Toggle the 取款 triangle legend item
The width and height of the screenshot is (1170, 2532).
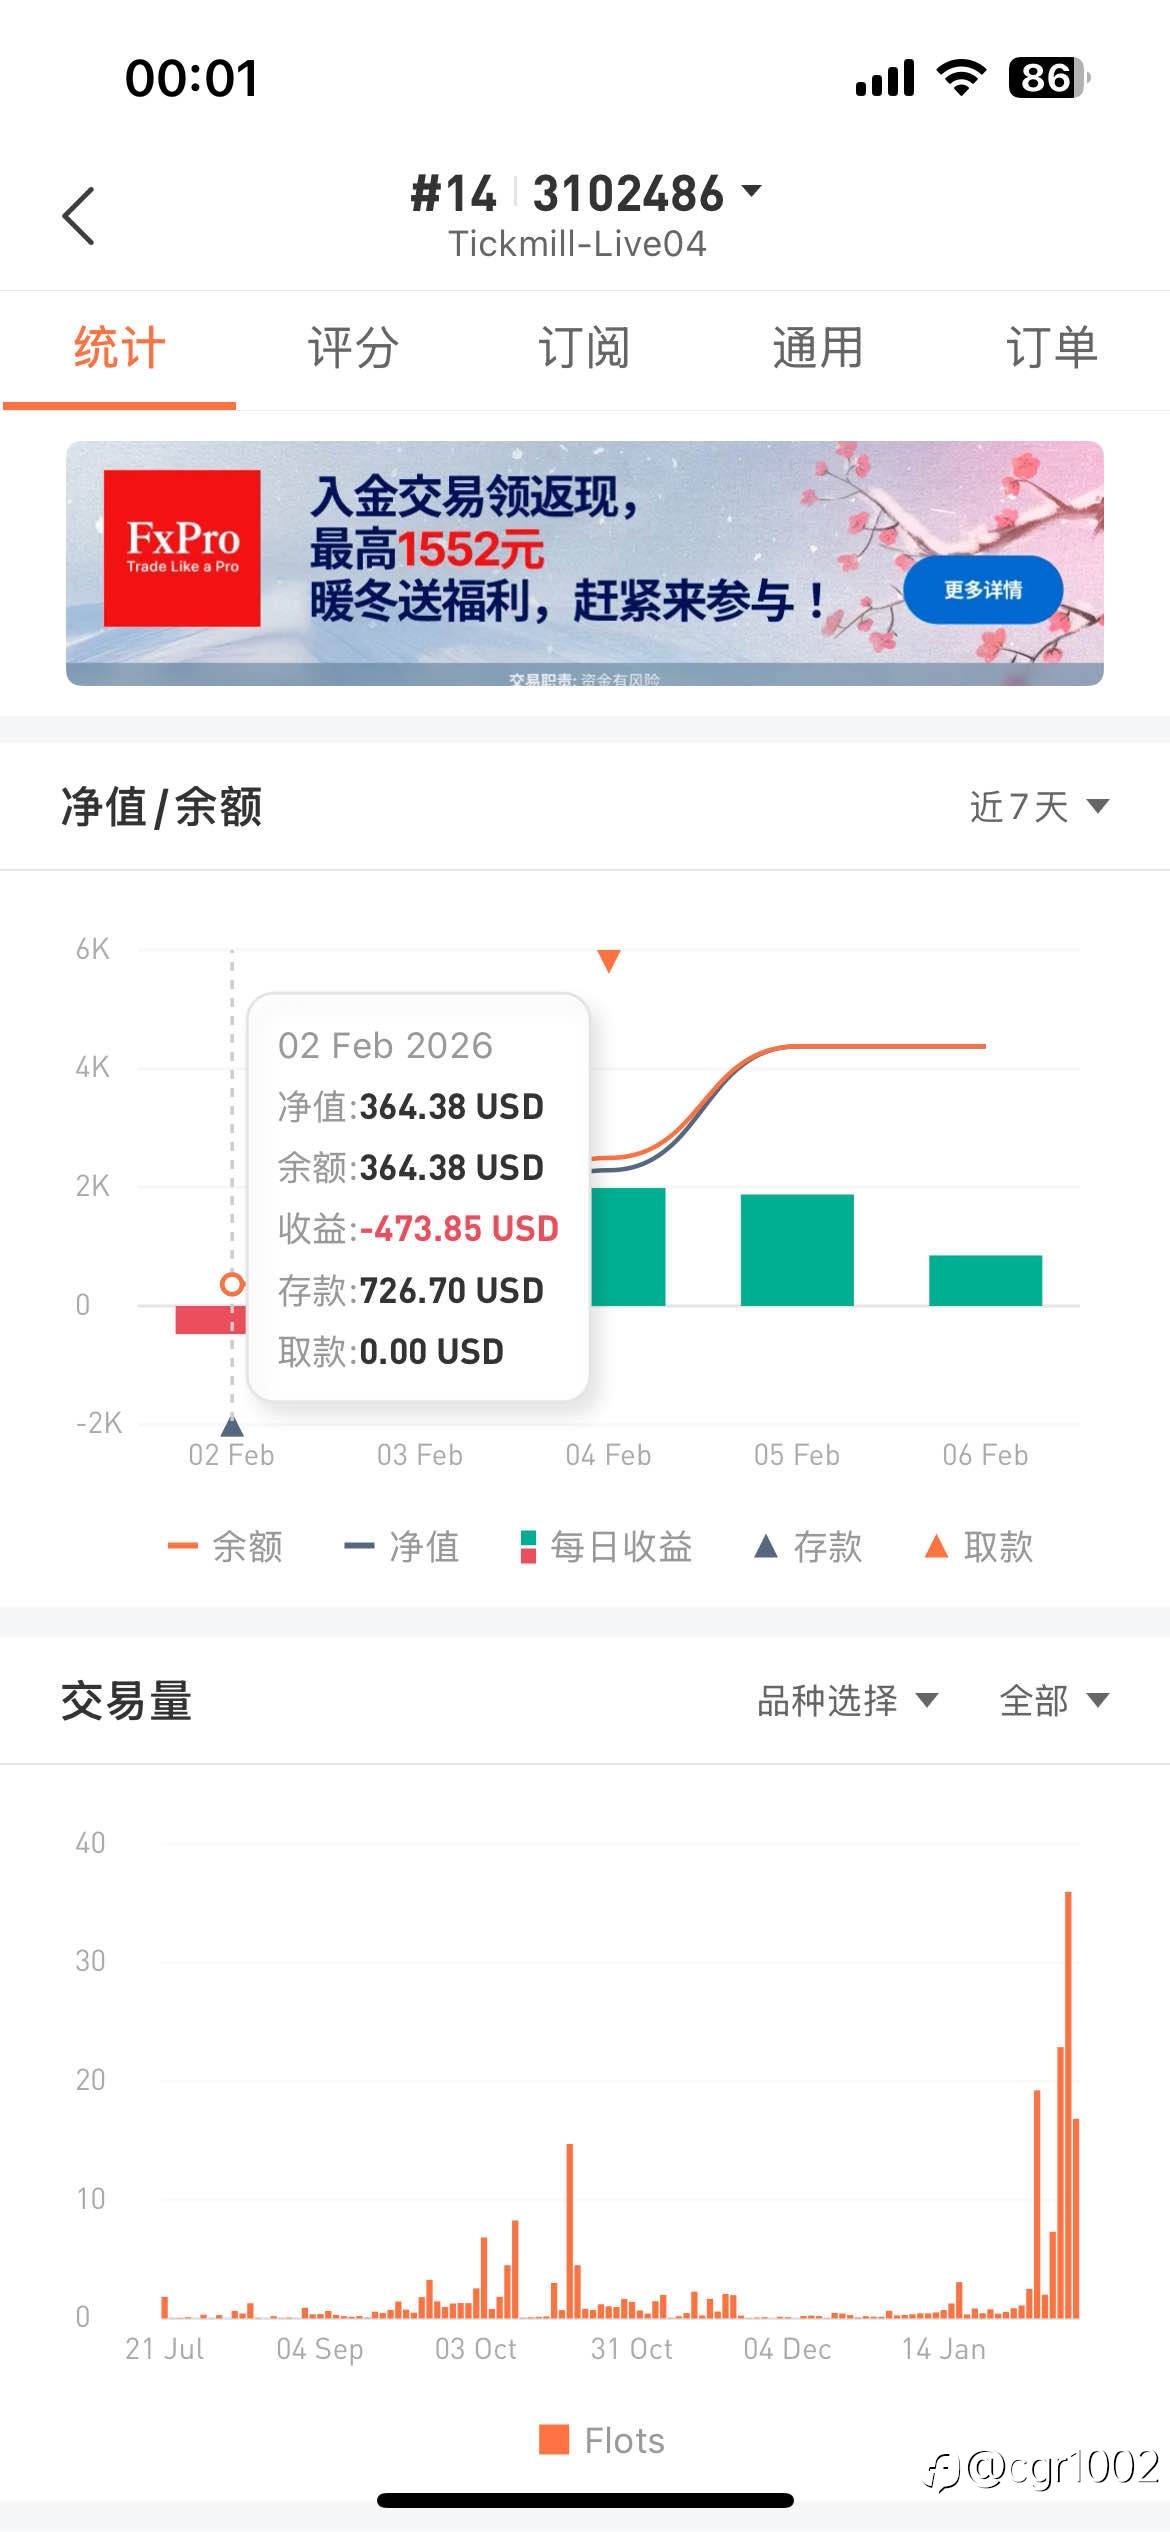[x=979, y=1547]
